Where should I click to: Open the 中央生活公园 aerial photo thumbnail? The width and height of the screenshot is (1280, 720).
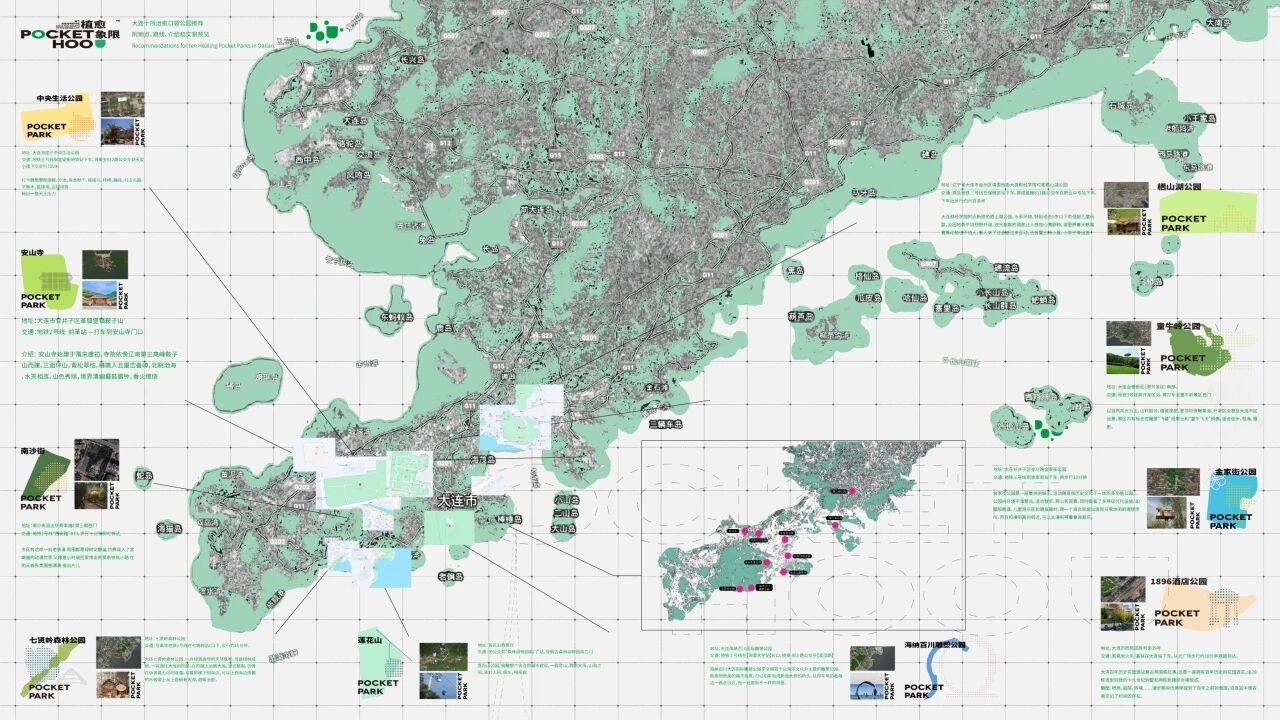(x=122, y=104)
